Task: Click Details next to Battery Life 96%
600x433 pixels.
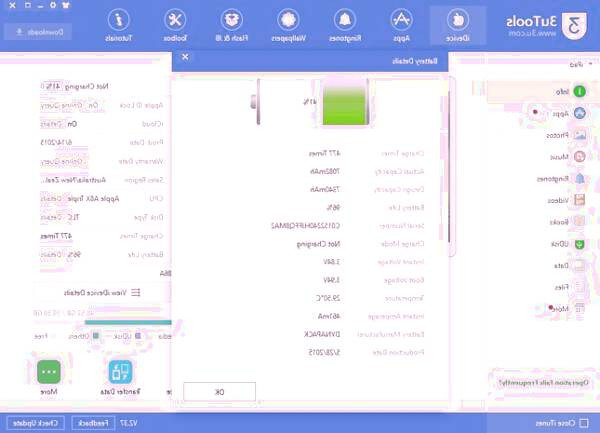Action: pos(52,254)
